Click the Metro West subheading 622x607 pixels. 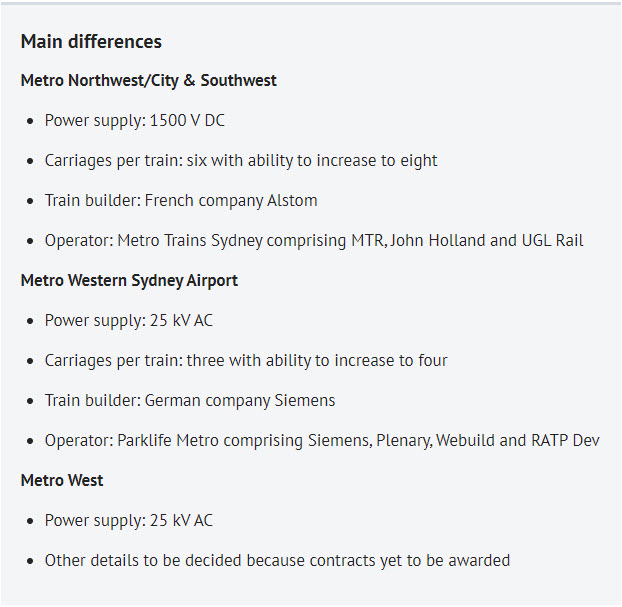62,480
